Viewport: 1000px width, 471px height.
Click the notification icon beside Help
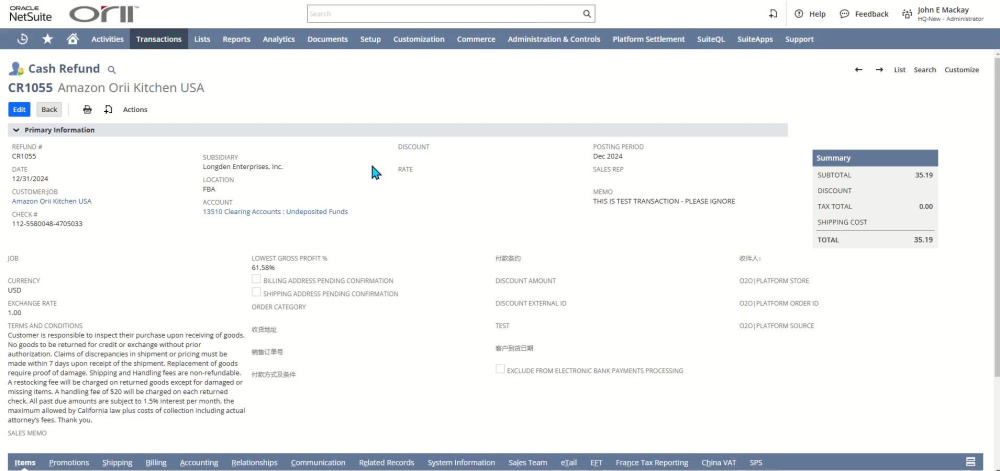(x=773, y=14)
